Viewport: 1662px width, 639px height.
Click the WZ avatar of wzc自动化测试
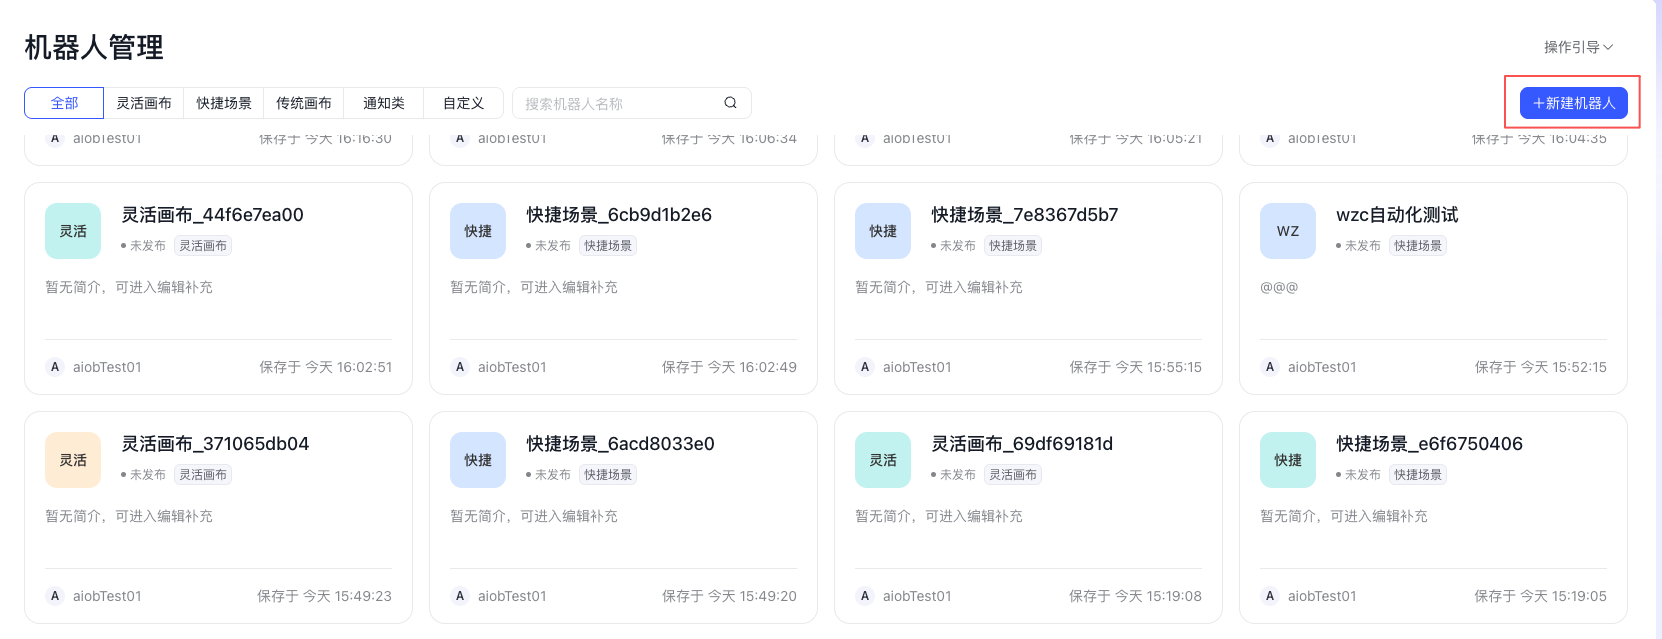pyautogui.click(x=1288, y=231)
